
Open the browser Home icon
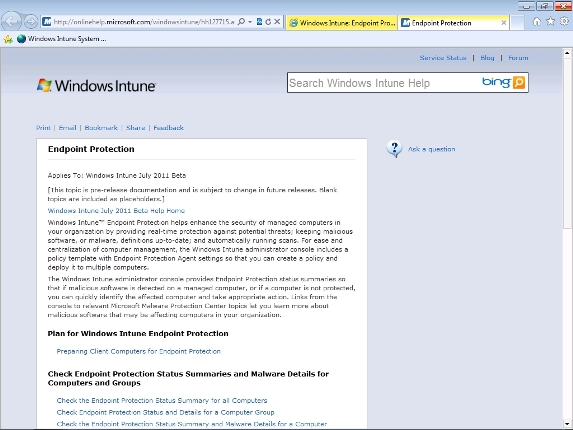[536, 22]
